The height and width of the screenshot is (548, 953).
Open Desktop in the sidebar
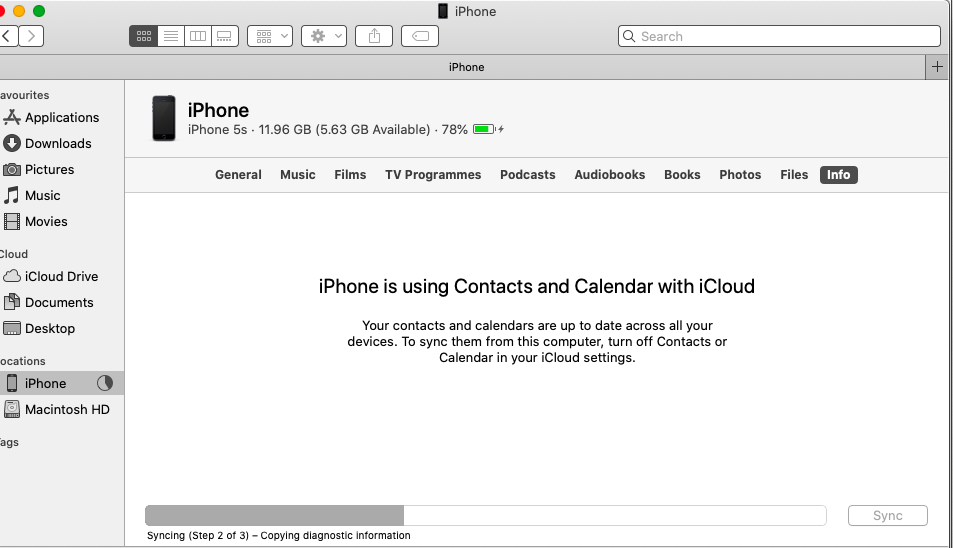click(61, 329)
